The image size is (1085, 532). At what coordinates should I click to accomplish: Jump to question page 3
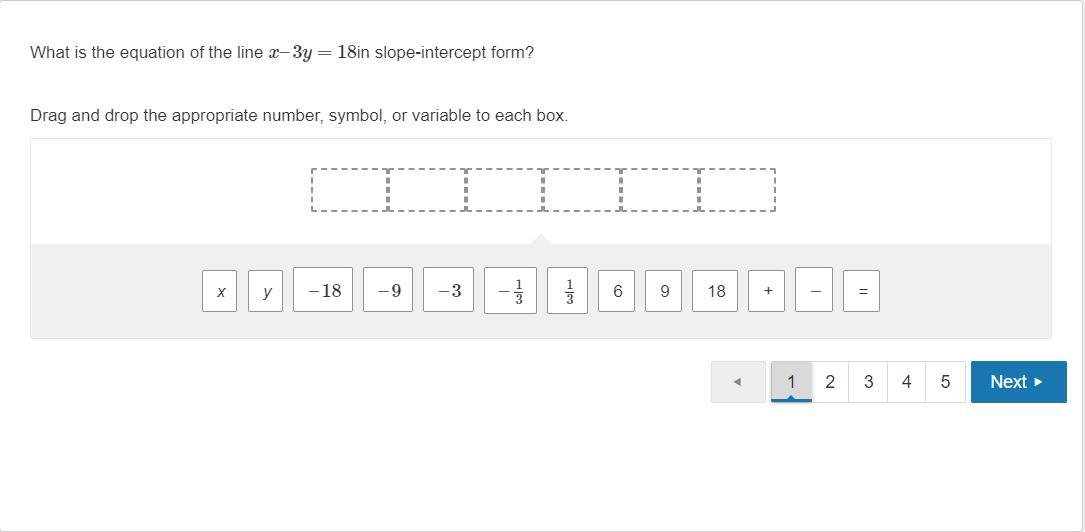pos(868,382)
